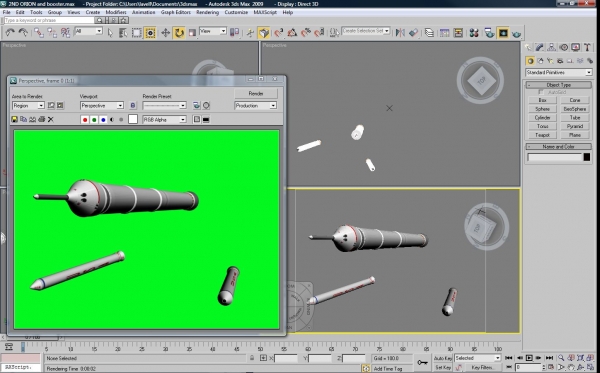Toggle green channel in render window

click(x=94, y=120)
